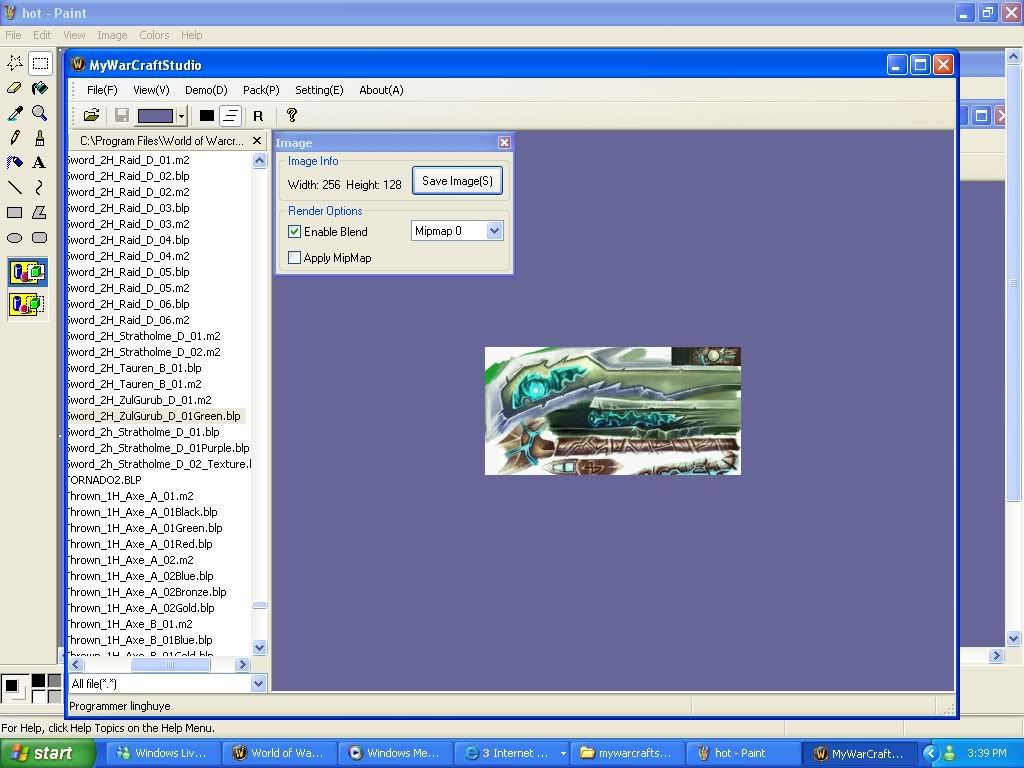Open help via the question mark icon

[x=292, y=116]
